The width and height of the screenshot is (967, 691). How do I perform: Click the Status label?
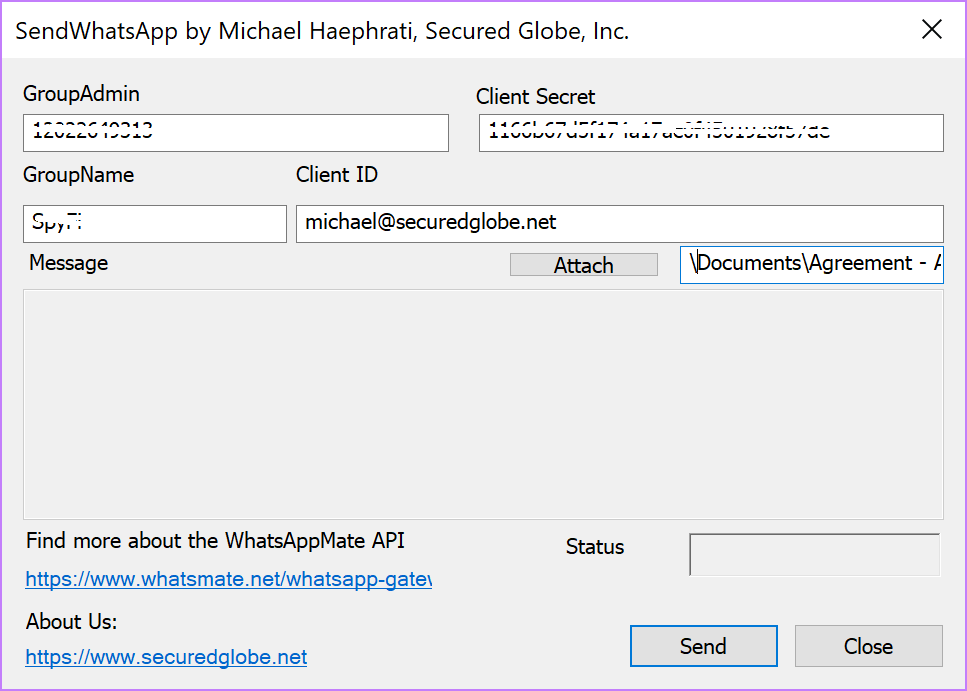(x=595, y=547)
